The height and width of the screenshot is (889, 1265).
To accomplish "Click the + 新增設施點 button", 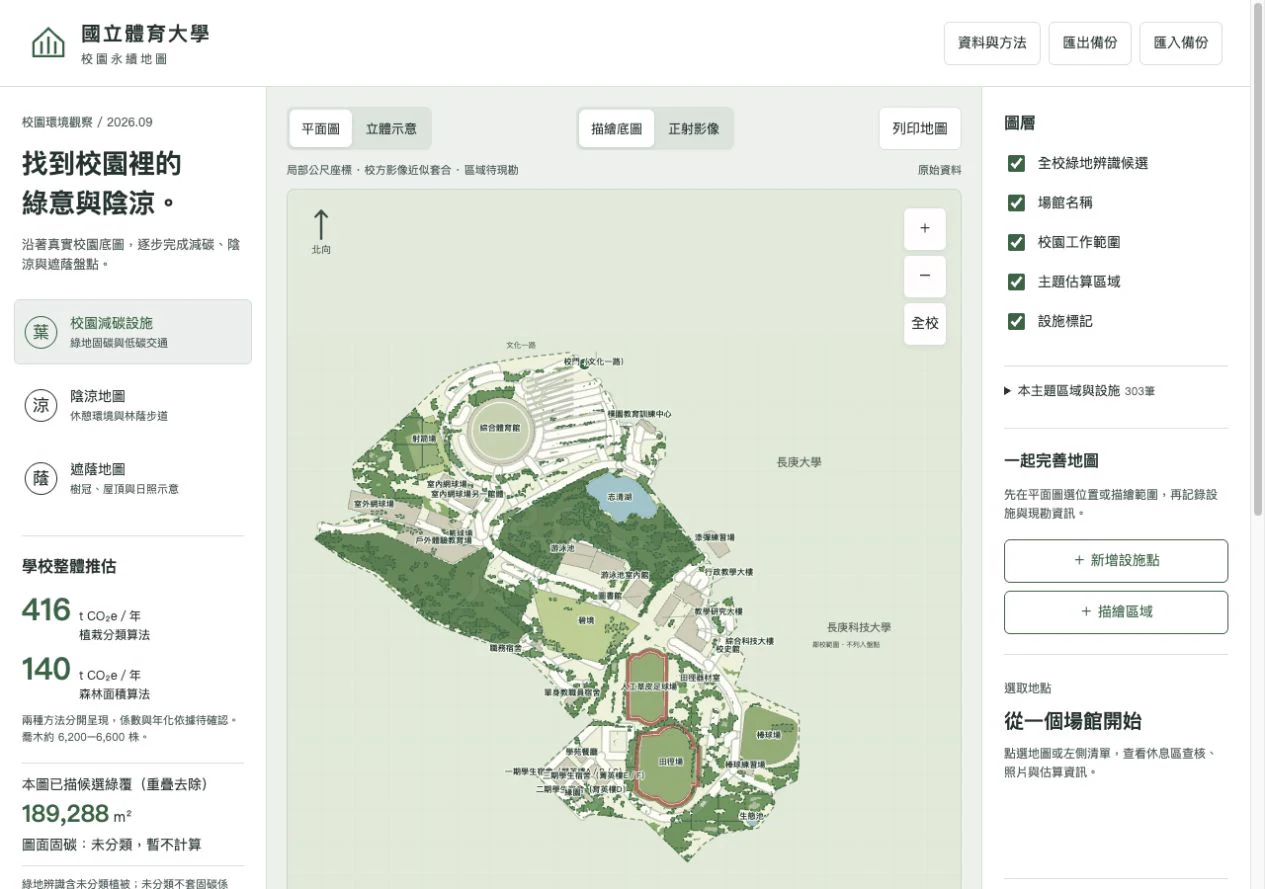I will tap(1116, 561).
